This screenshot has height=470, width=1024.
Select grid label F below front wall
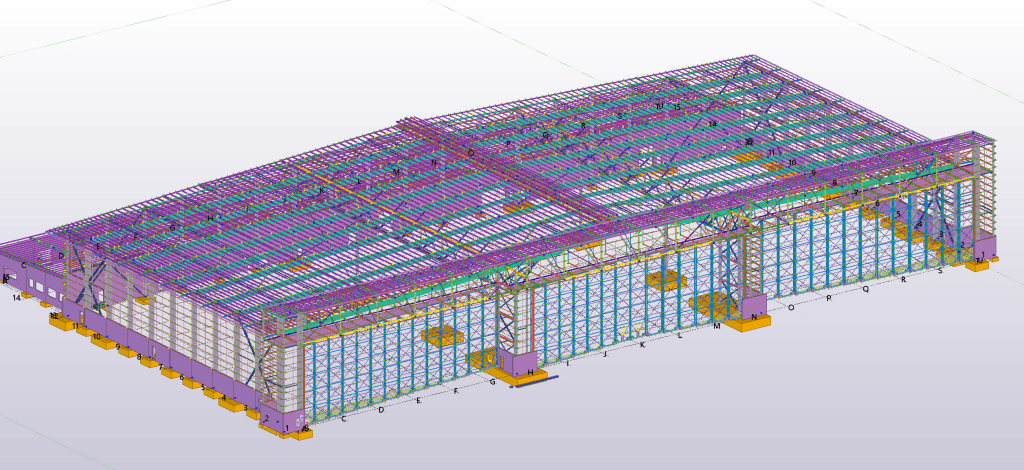tap(455, 391)
